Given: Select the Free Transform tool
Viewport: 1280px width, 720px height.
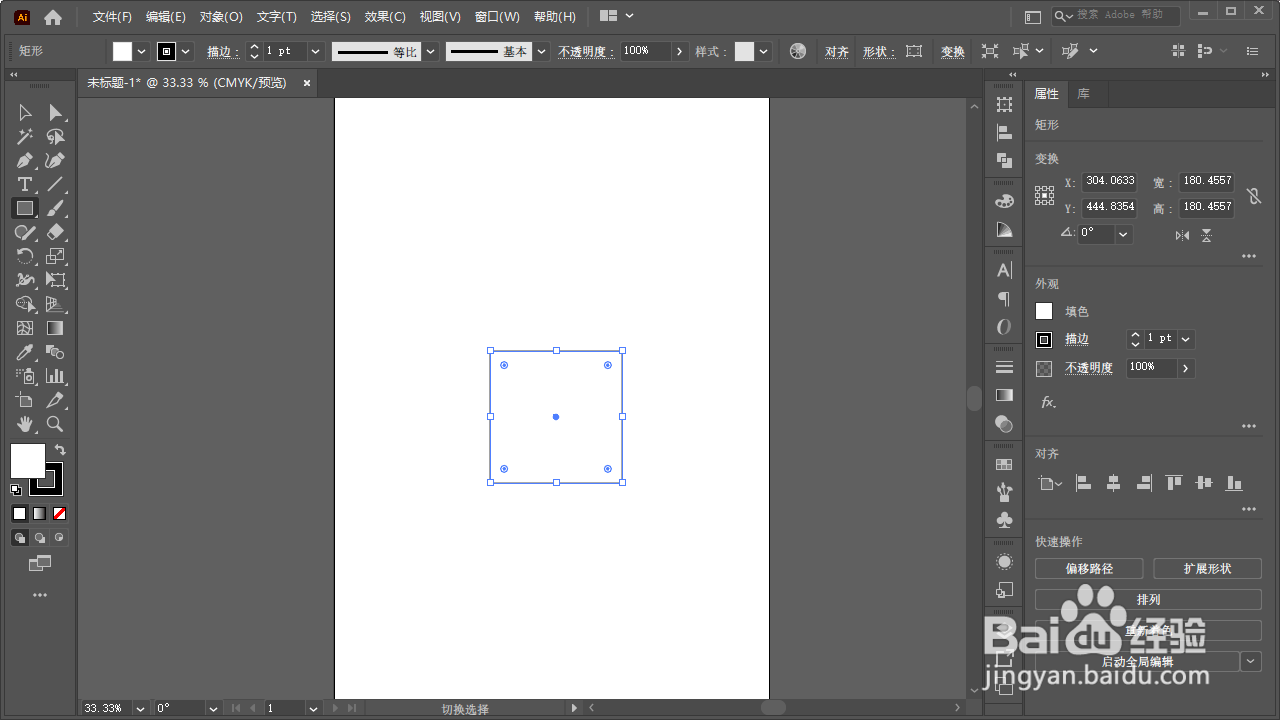Looking at the screenshot, I should [x=56, y=281].
